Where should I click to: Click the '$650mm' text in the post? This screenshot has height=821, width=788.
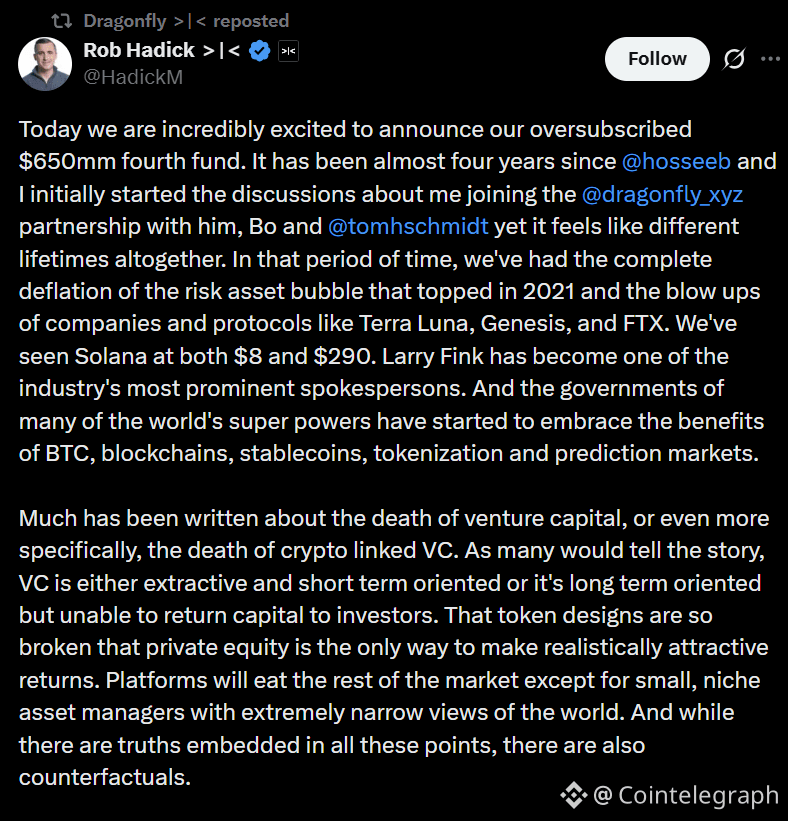click(x=67, y=161)
